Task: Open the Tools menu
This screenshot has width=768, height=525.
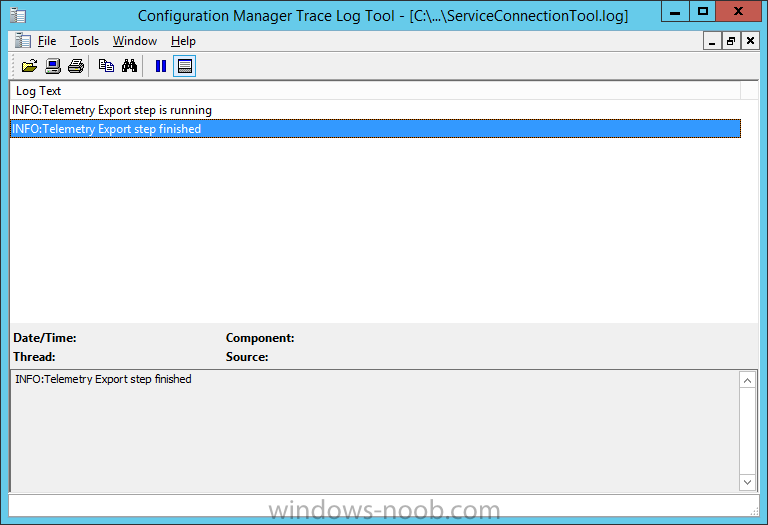Action: coord(84,41)
